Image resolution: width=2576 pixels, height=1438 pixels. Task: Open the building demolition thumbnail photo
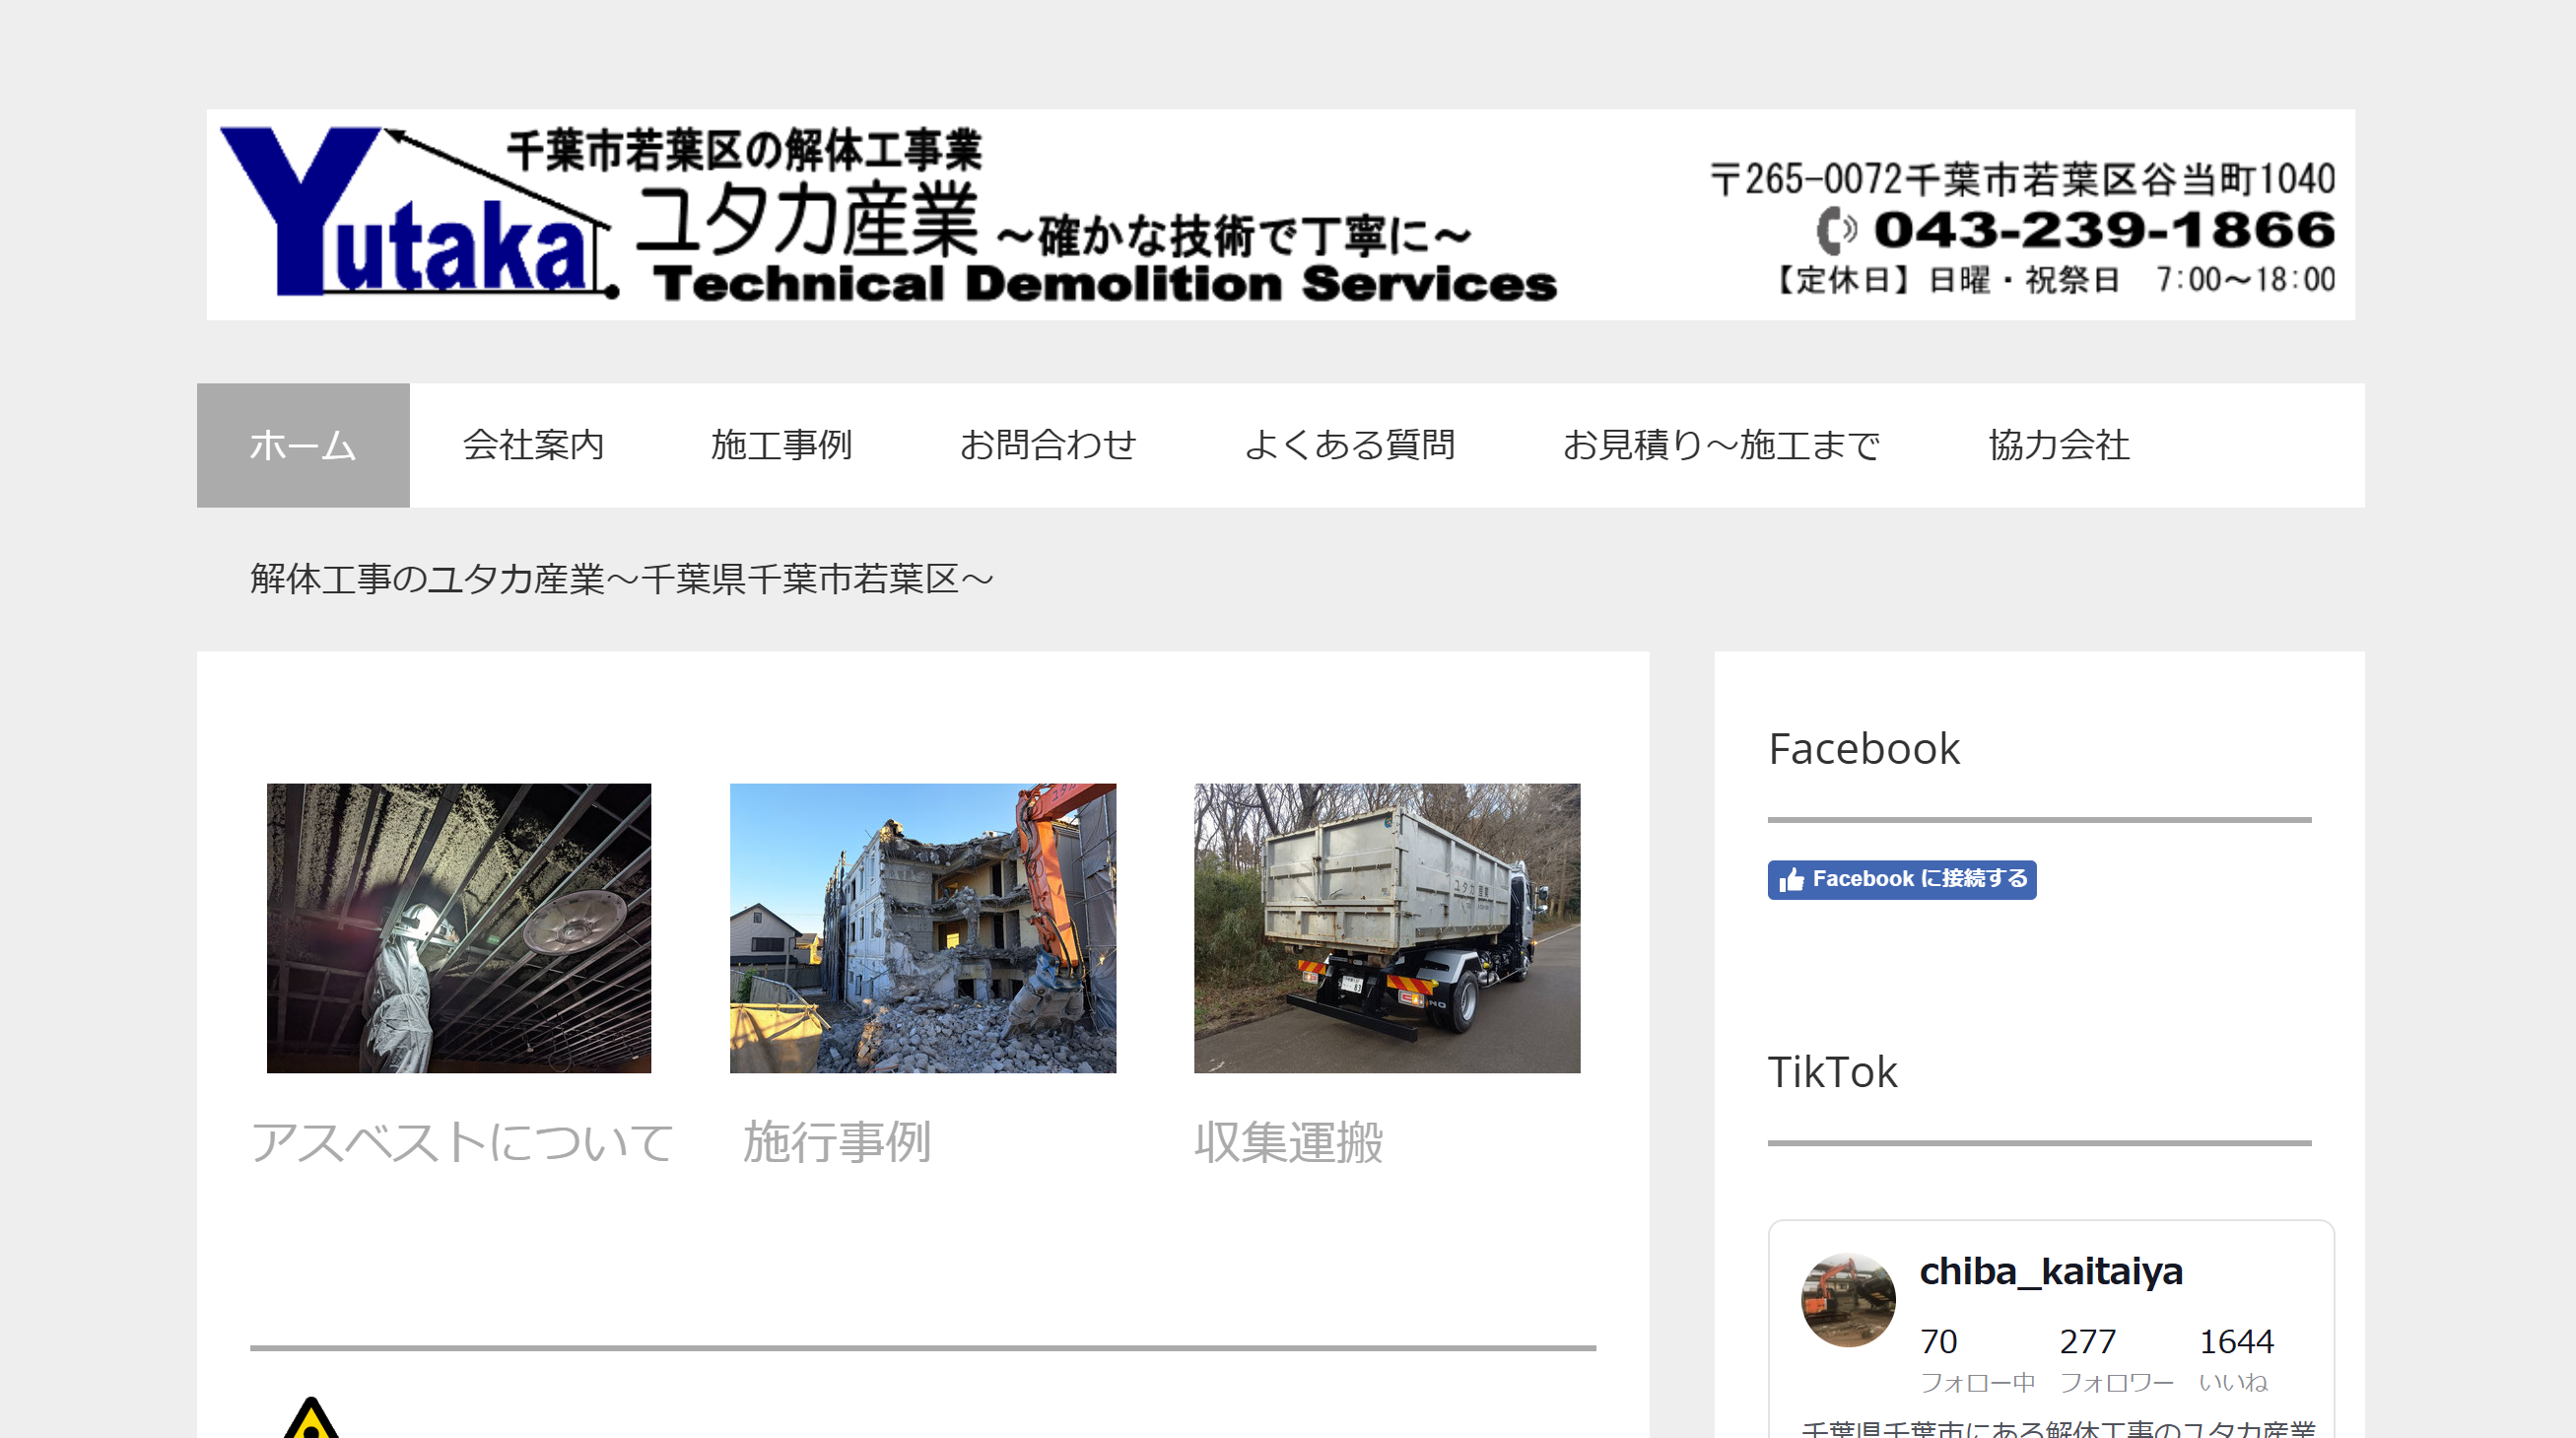pyautogui.click(x=923, y=928)
